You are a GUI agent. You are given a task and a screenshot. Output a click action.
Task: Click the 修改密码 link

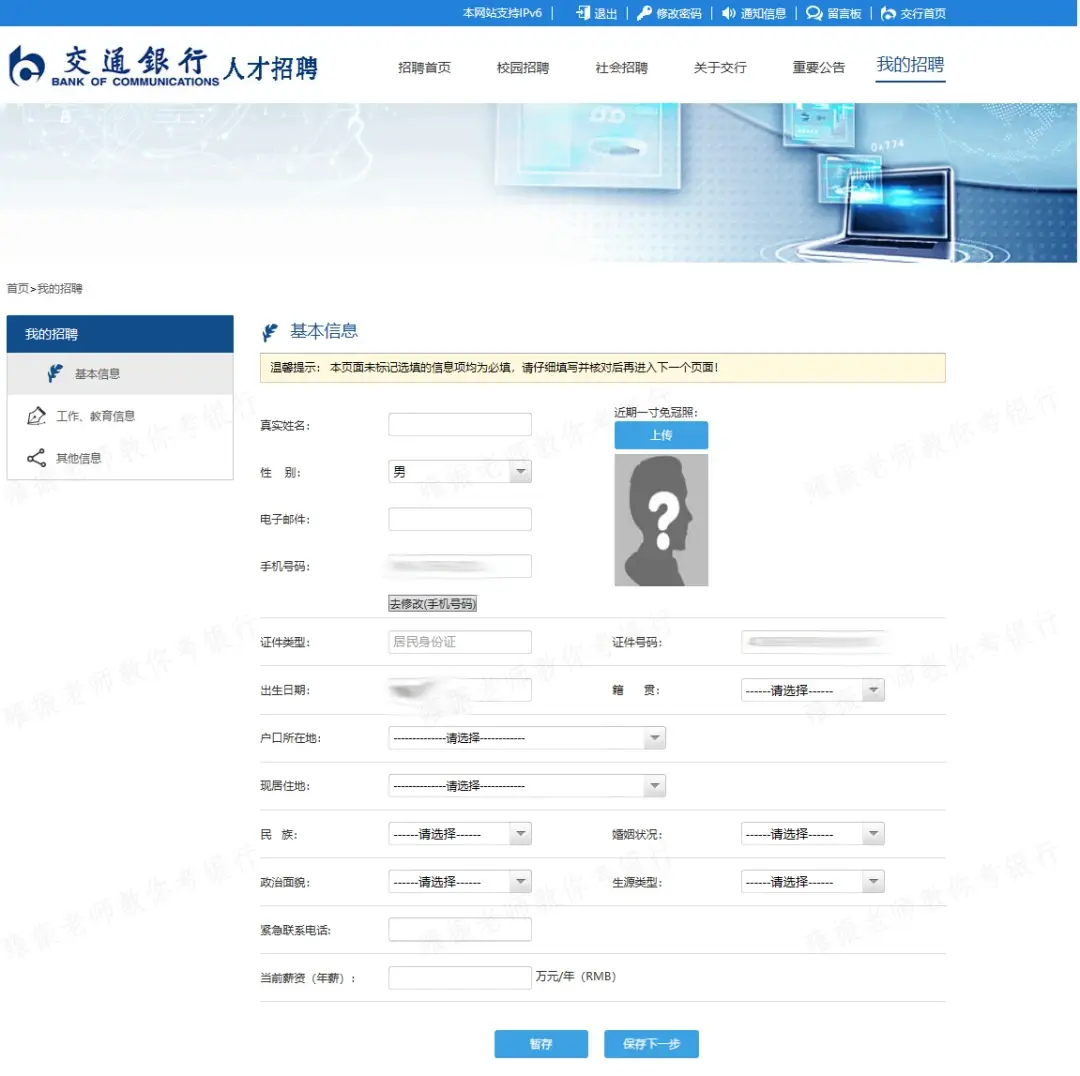pyautogui.click(x=678, y=13)
